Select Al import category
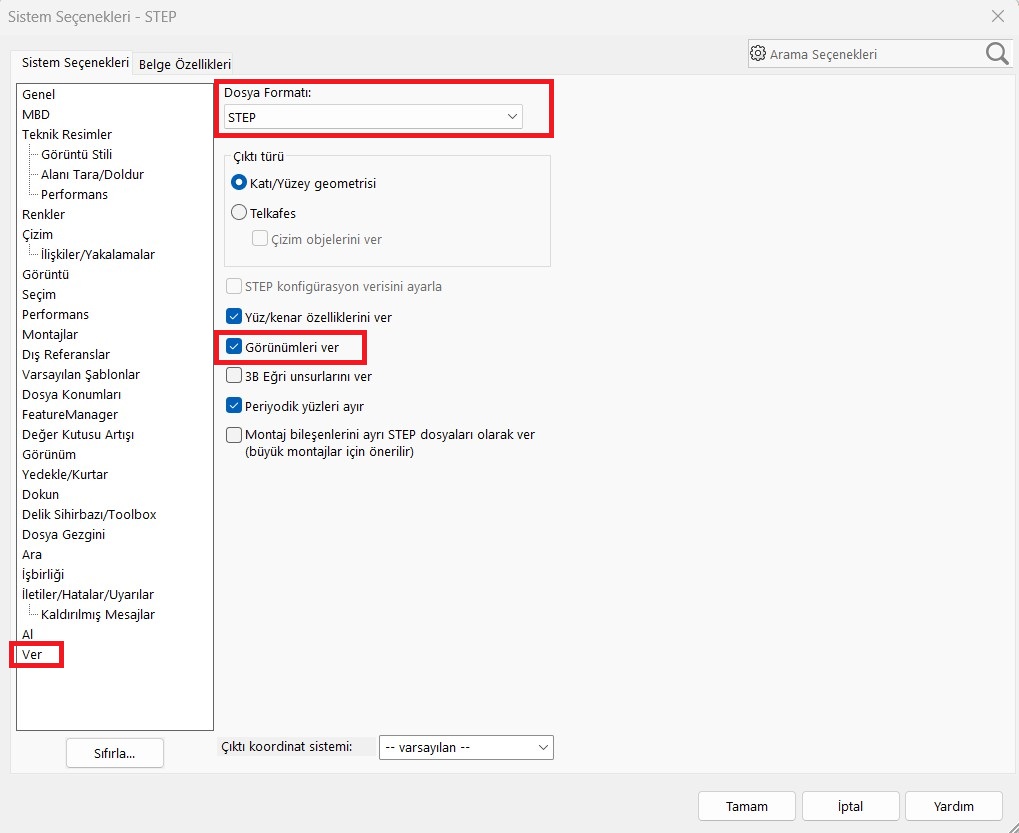 point(27,634)
